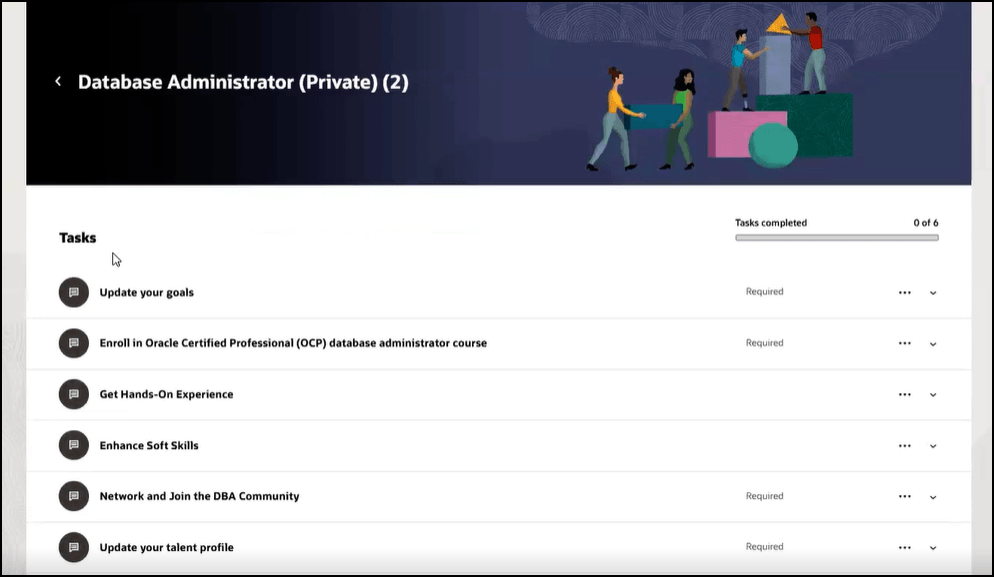
Task: Click the Enhance Soft Skills task icon
Action: coord(74,445)
